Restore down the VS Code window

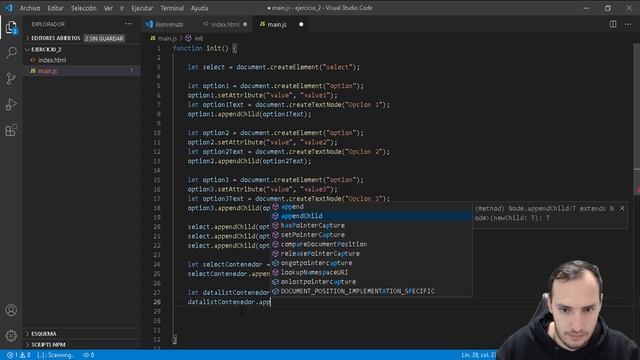pyautogui.click(x=608, y=8)
